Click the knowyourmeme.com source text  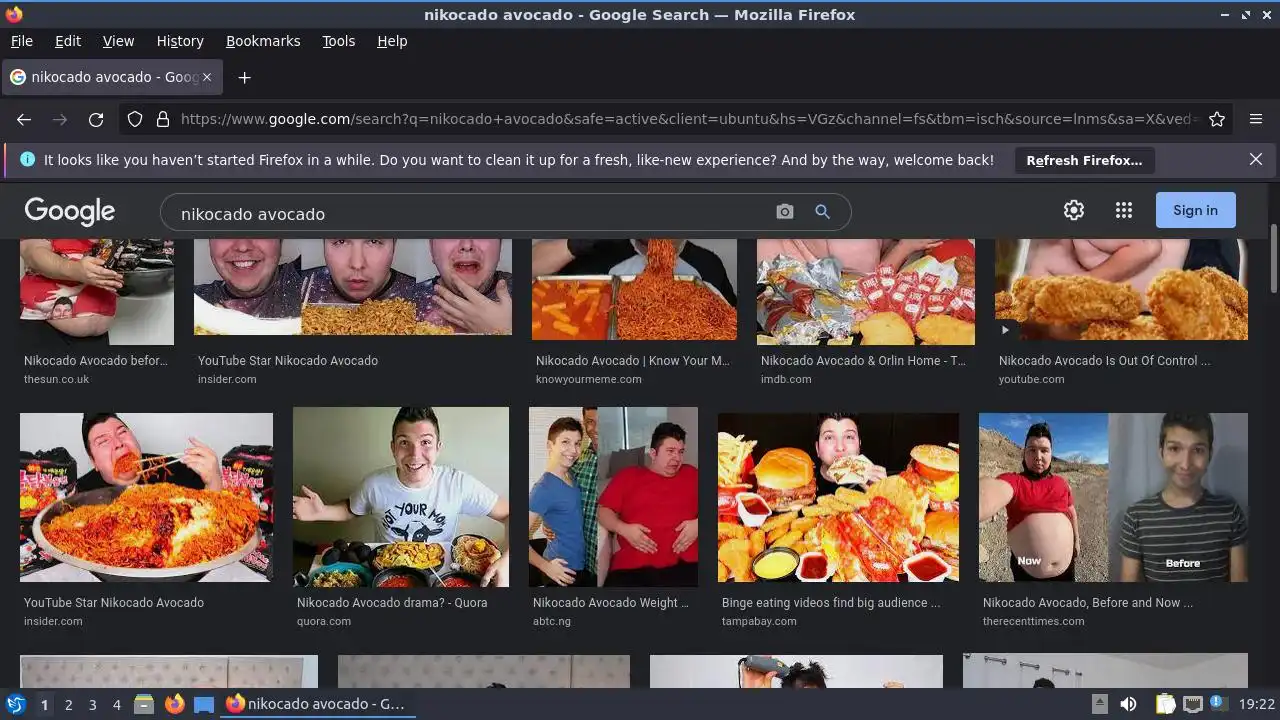click(x=588, y=379)
